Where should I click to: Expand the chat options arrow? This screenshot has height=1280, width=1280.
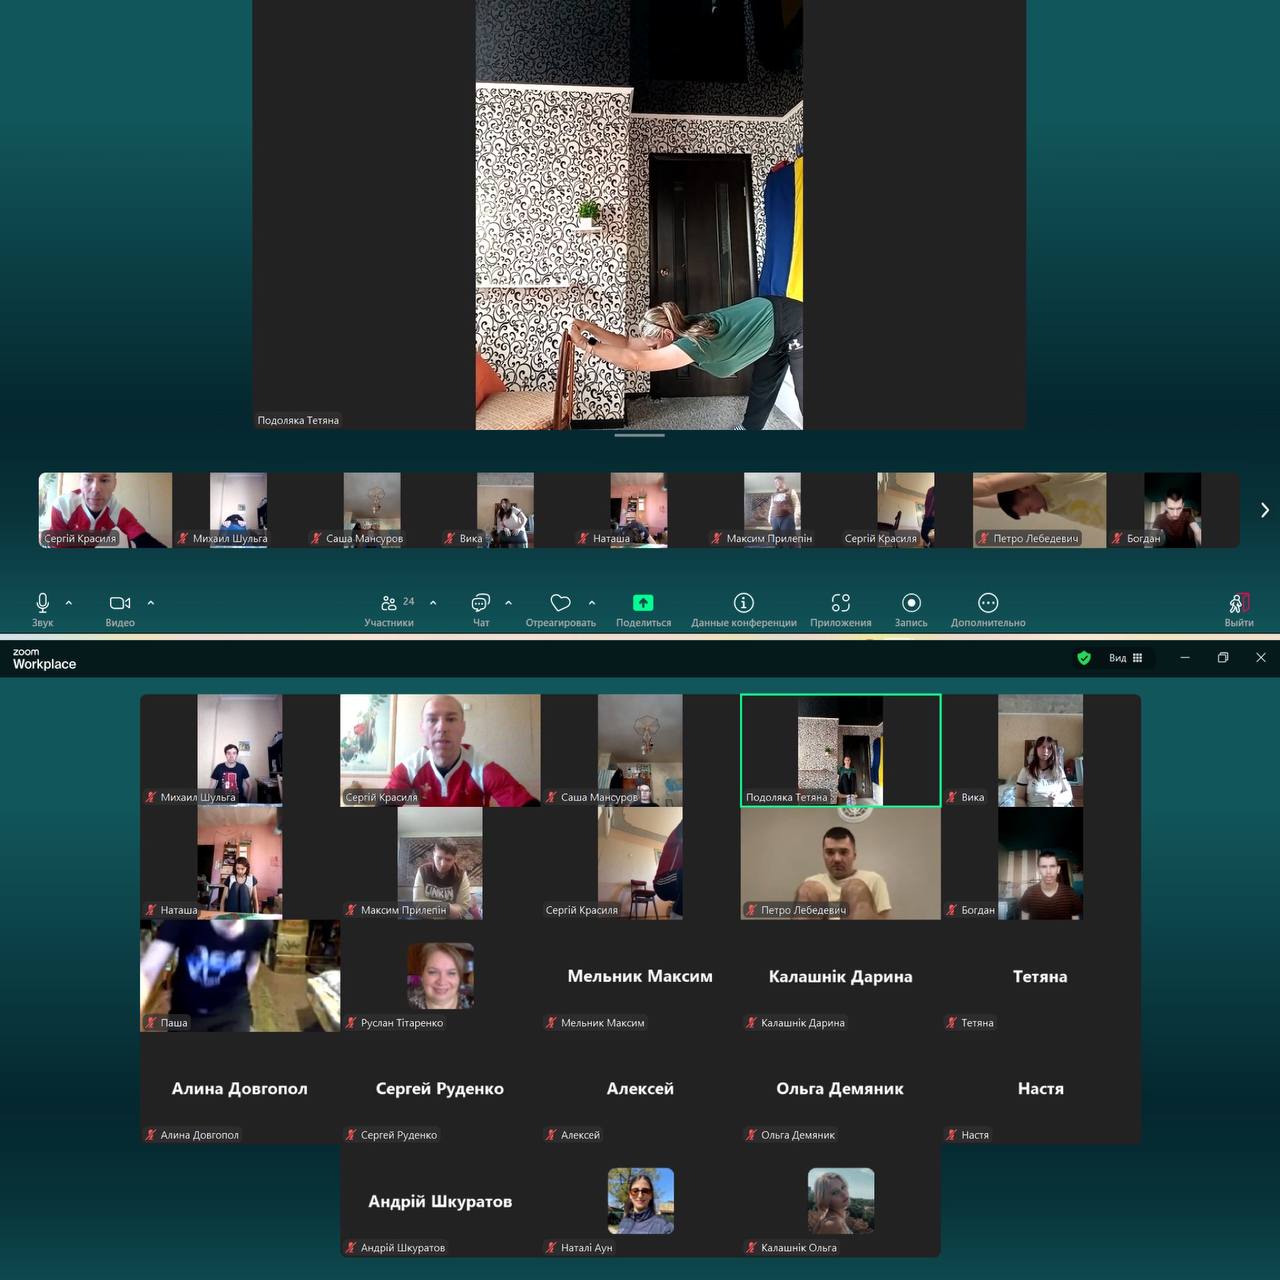click(509, 603)
